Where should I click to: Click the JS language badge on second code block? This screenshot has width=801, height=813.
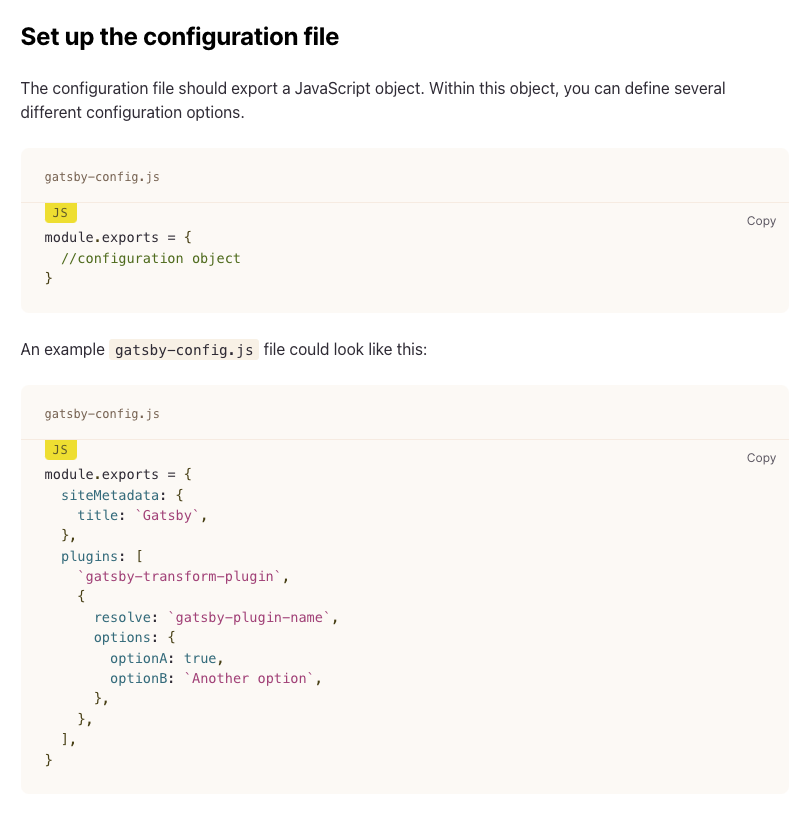[x=60, y=449]
